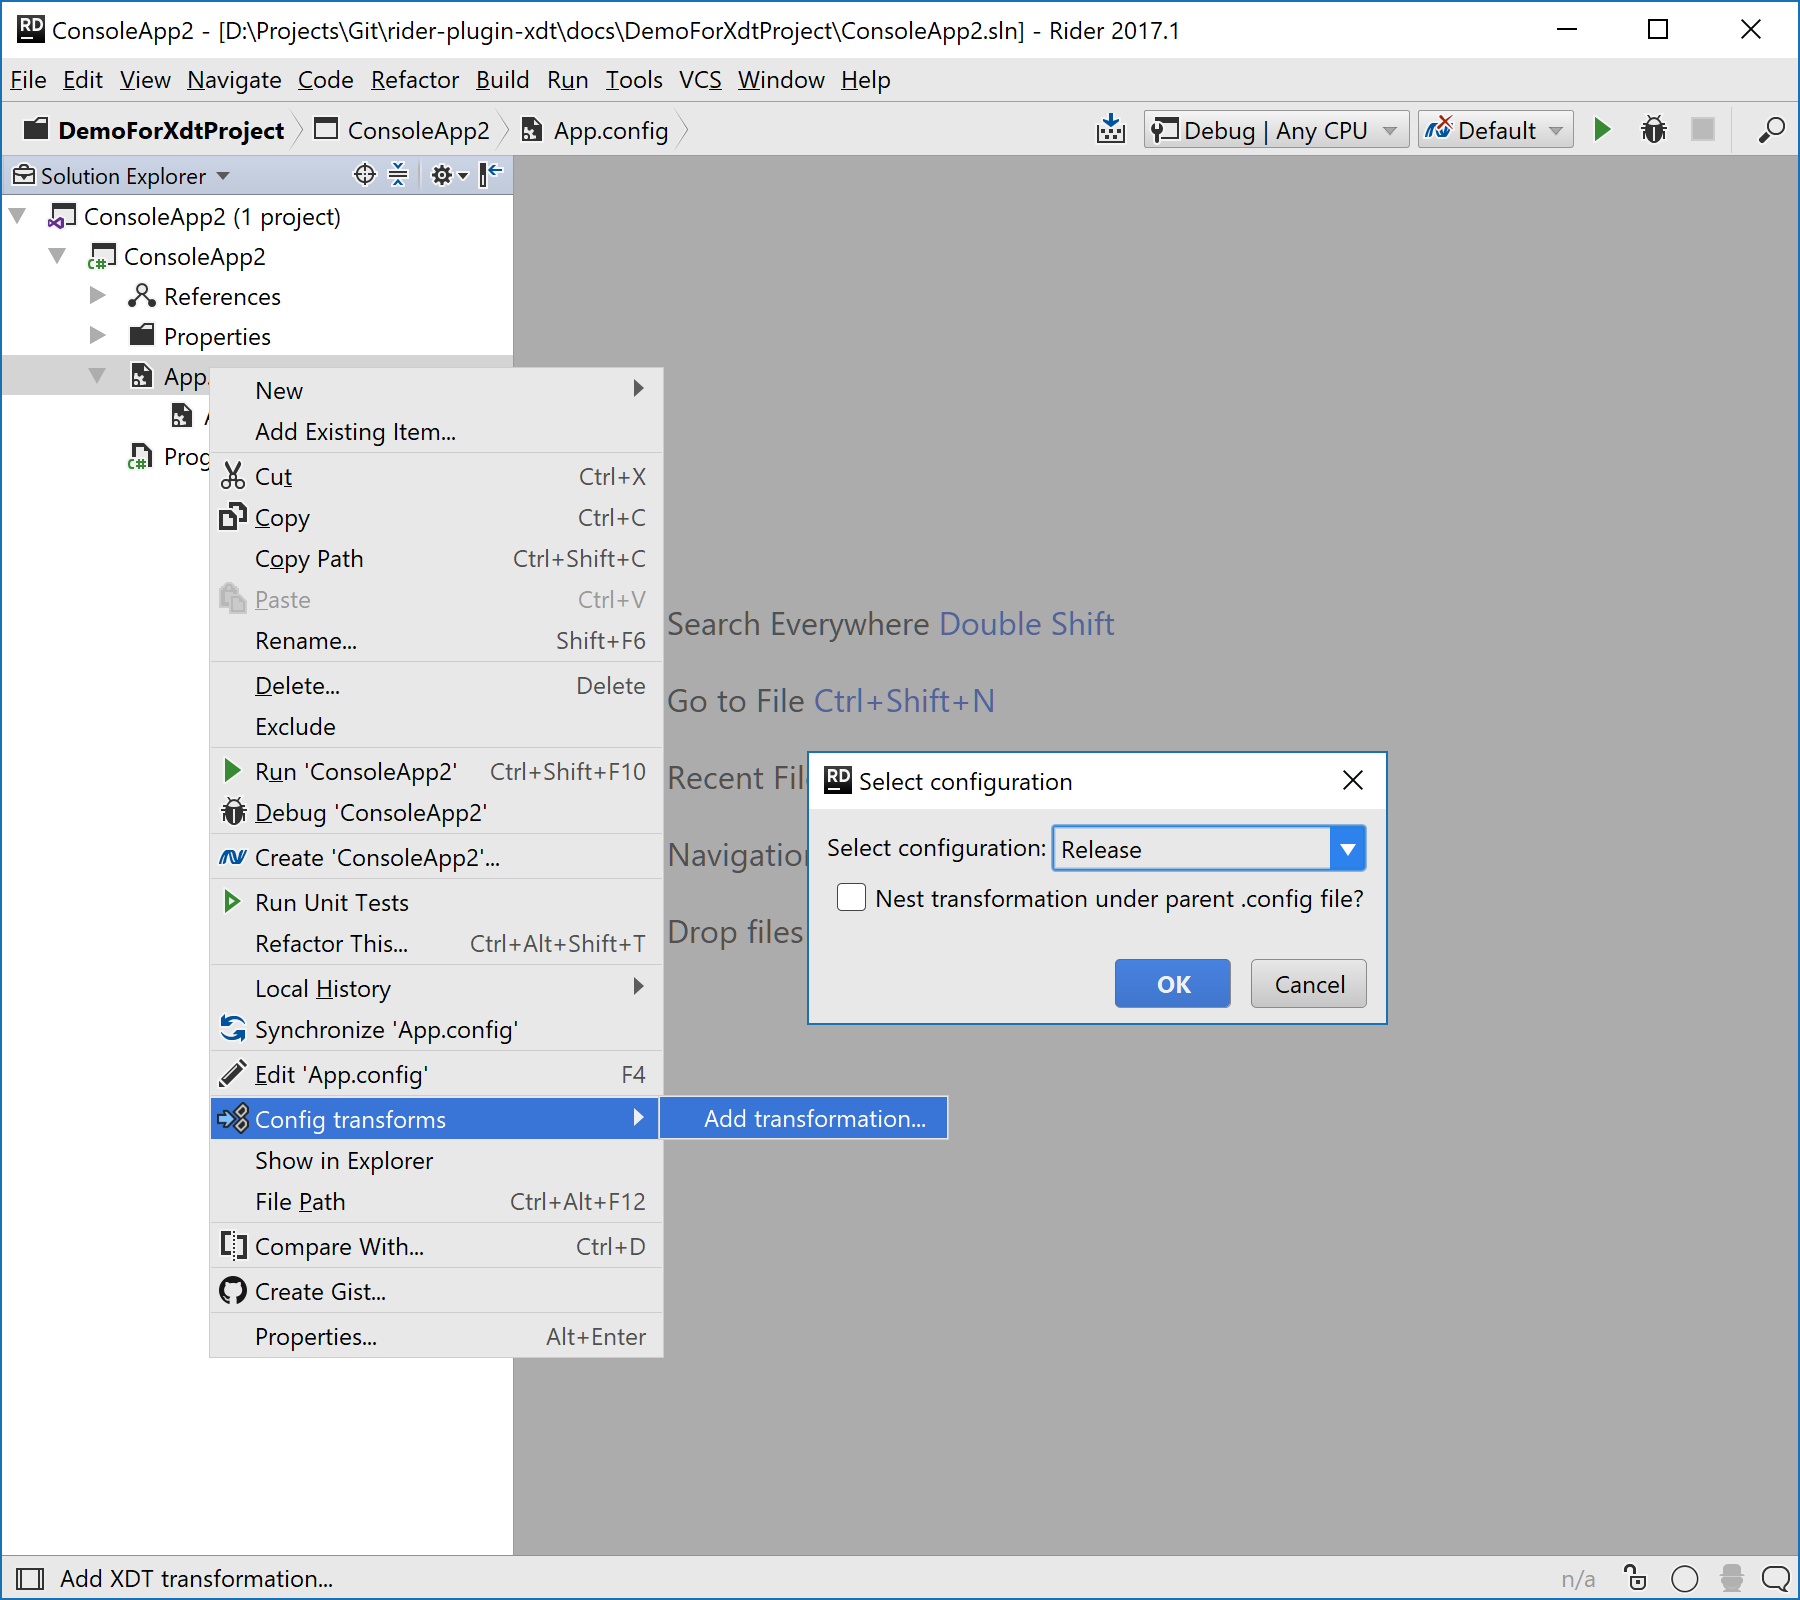Image resolution: width=1800 pixels, height=1600 pixels.
Task: Open the VCS menu
Action: click(x=700, y=80)
